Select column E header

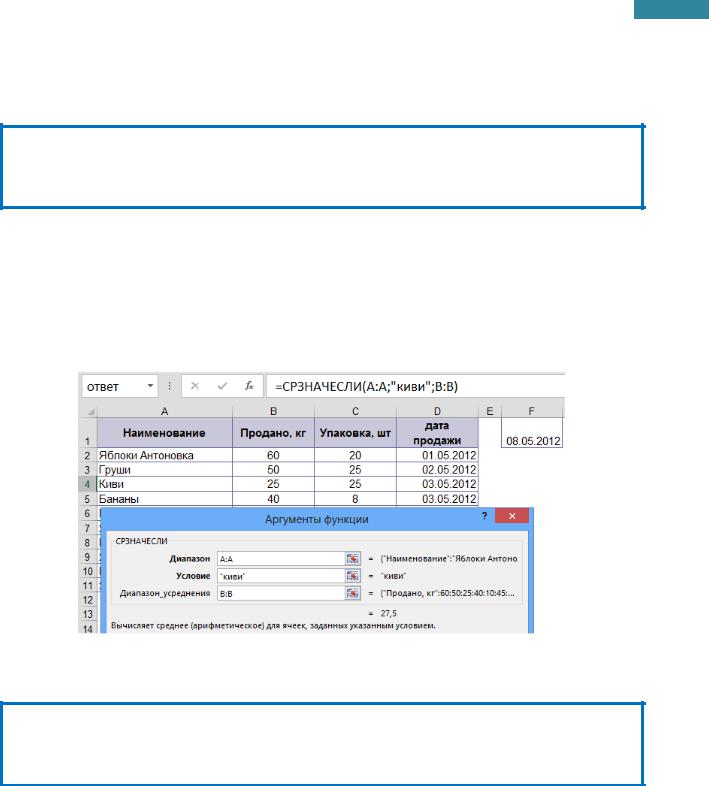[490, 412]
